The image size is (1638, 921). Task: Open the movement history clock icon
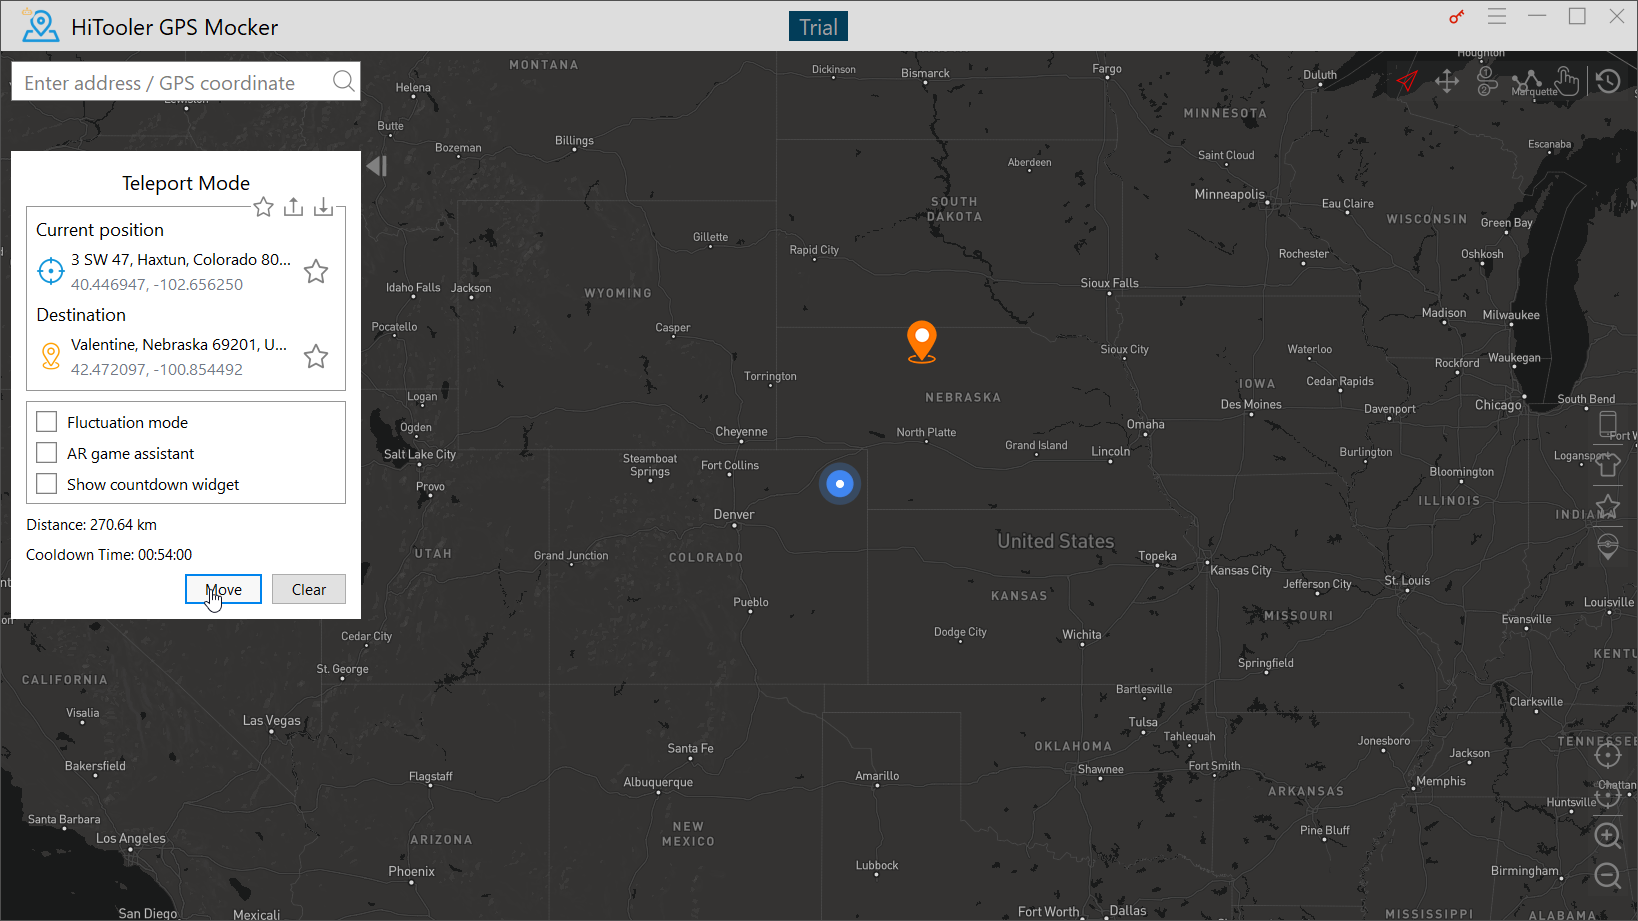point(1608,81)
